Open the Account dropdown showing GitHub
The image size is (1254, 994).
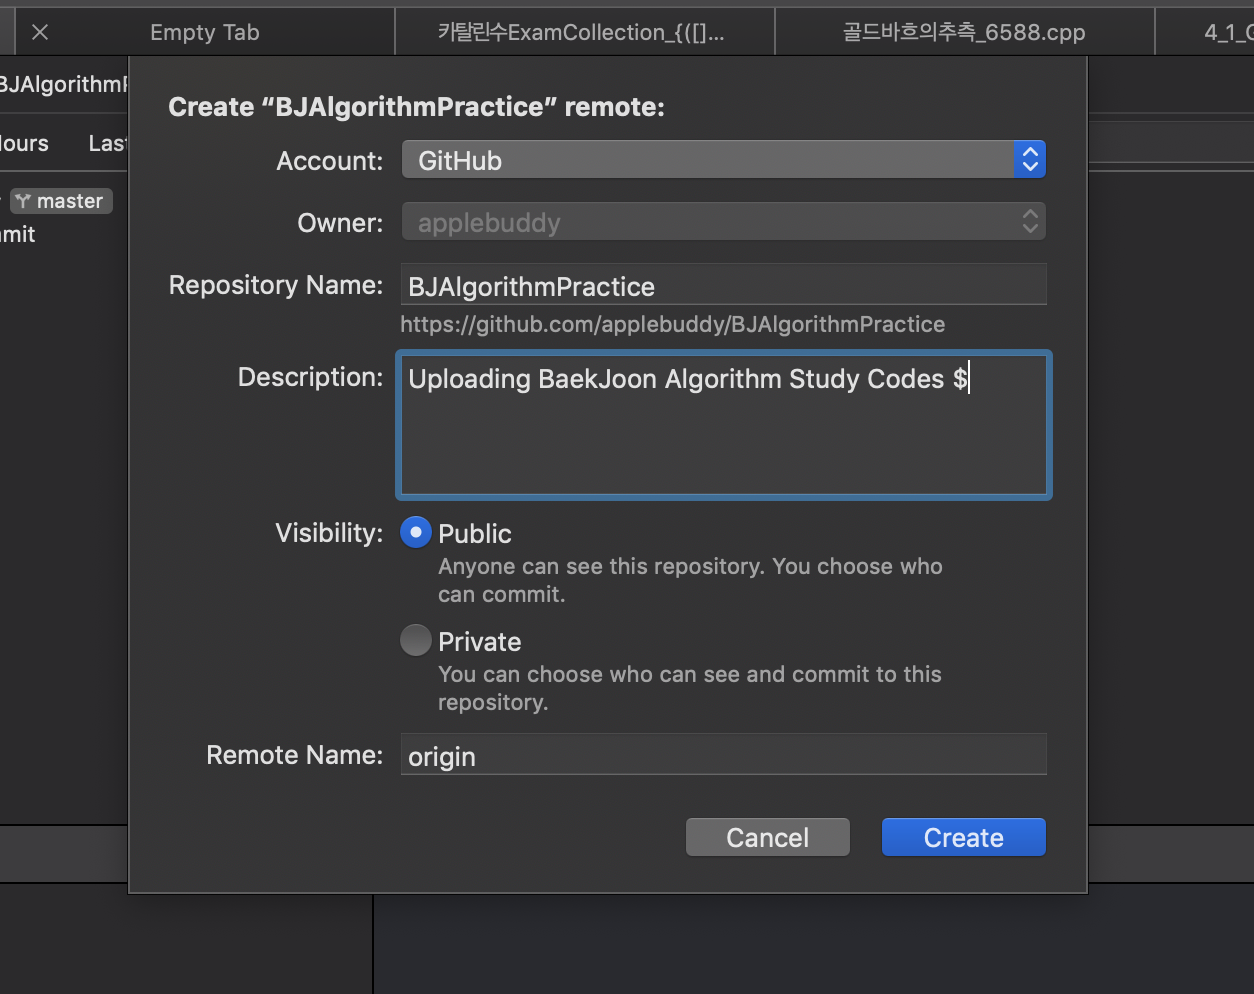tap(723, 160)
